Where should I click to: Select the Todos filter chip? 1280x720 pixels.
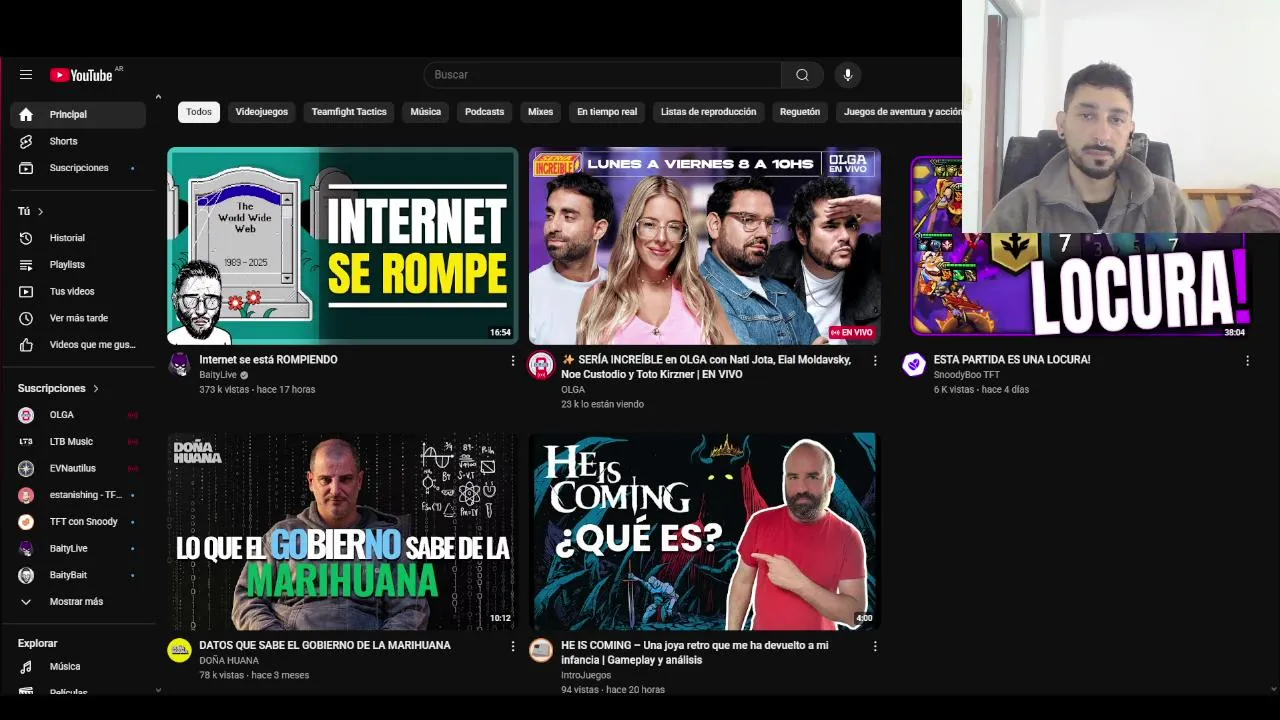[199, 112]
